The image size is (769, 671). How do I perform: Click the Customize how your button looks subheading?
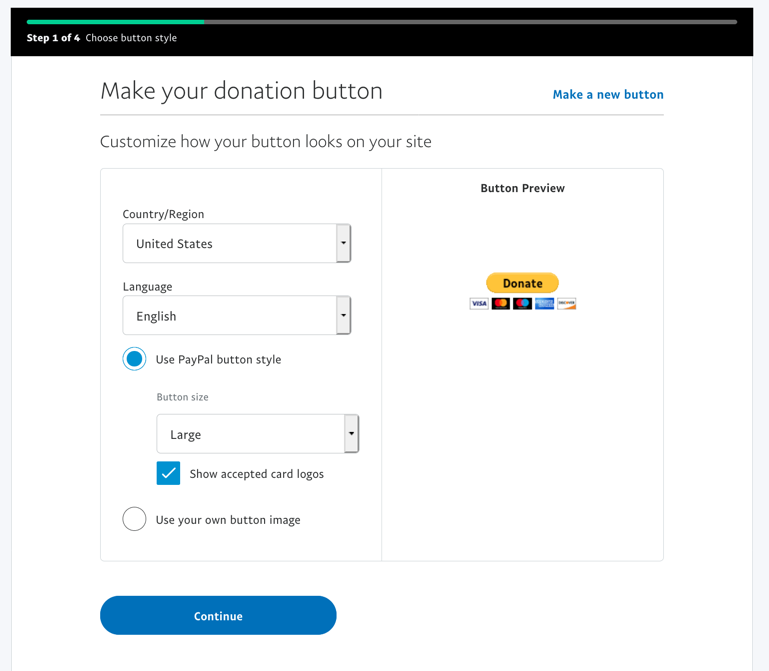(266, 142)
